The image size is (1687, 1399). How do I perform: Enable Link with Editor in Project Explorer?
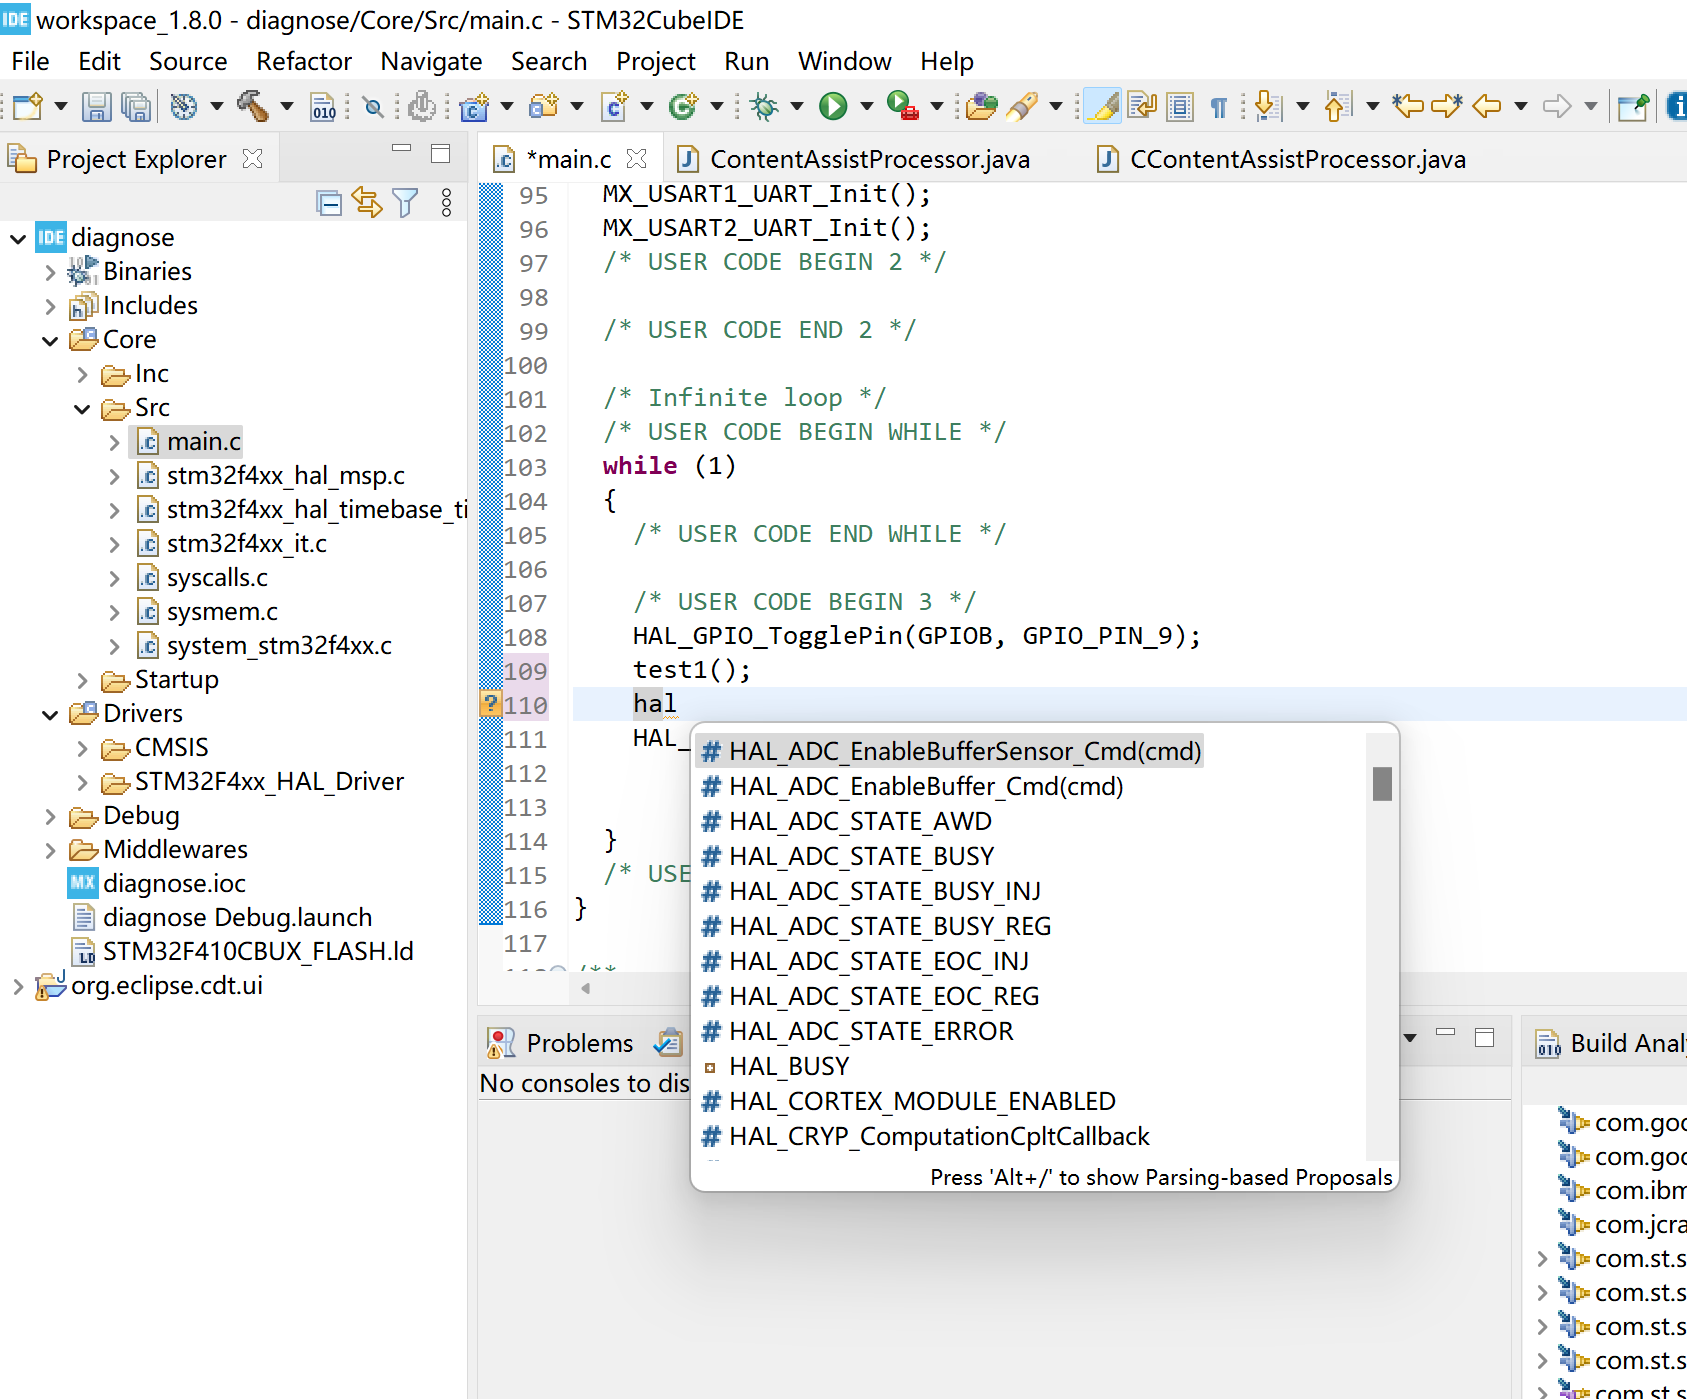pyautogui.click(x=367, y=203)
